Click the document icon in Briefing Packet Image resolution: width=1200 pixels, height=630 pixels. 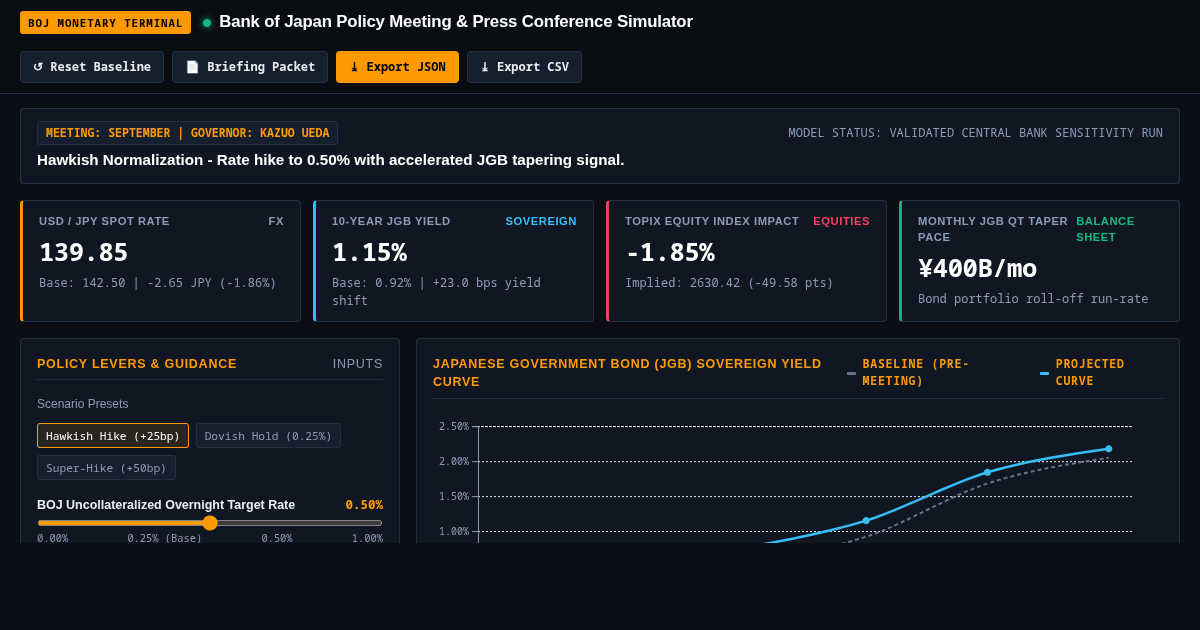(192, 67)
